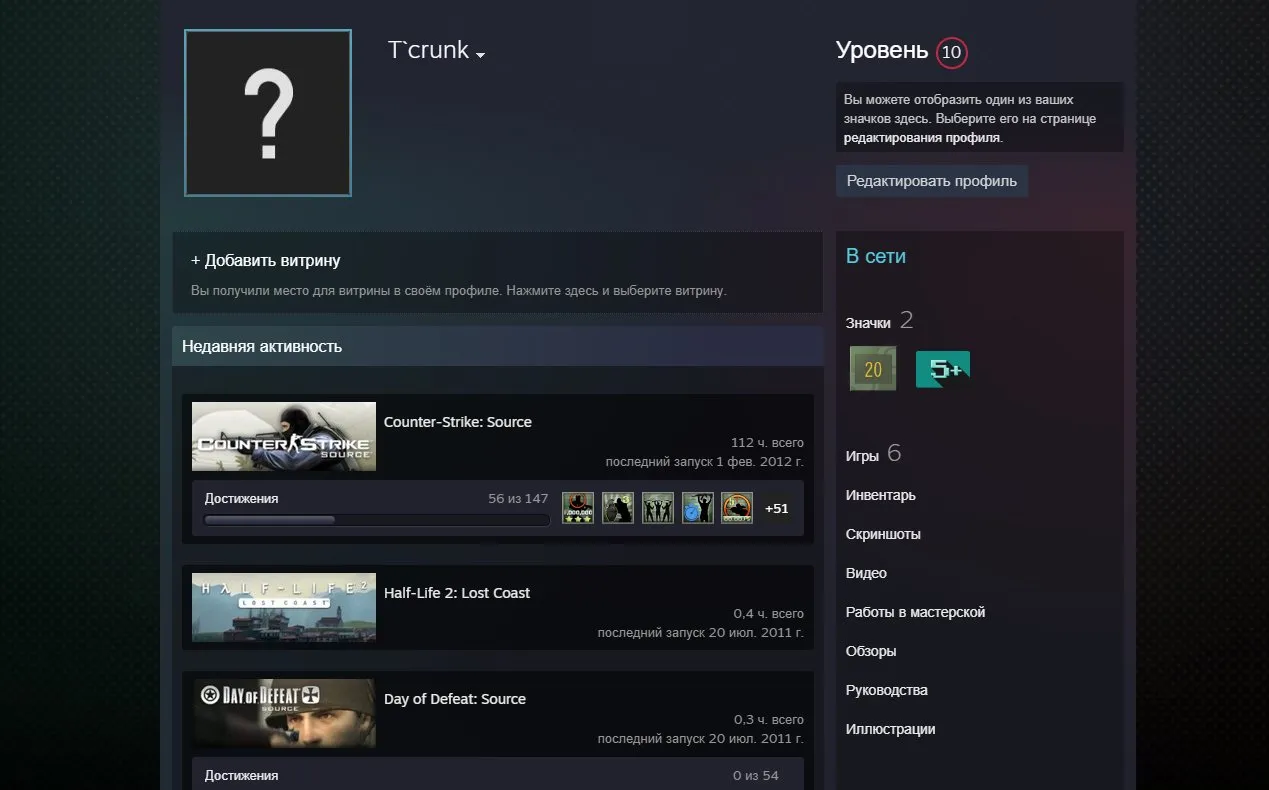Image resolution: width=1269 pixels, height=790 pixels.
Task: Go to «Работы в мастерской»
Action: [916, 612]
